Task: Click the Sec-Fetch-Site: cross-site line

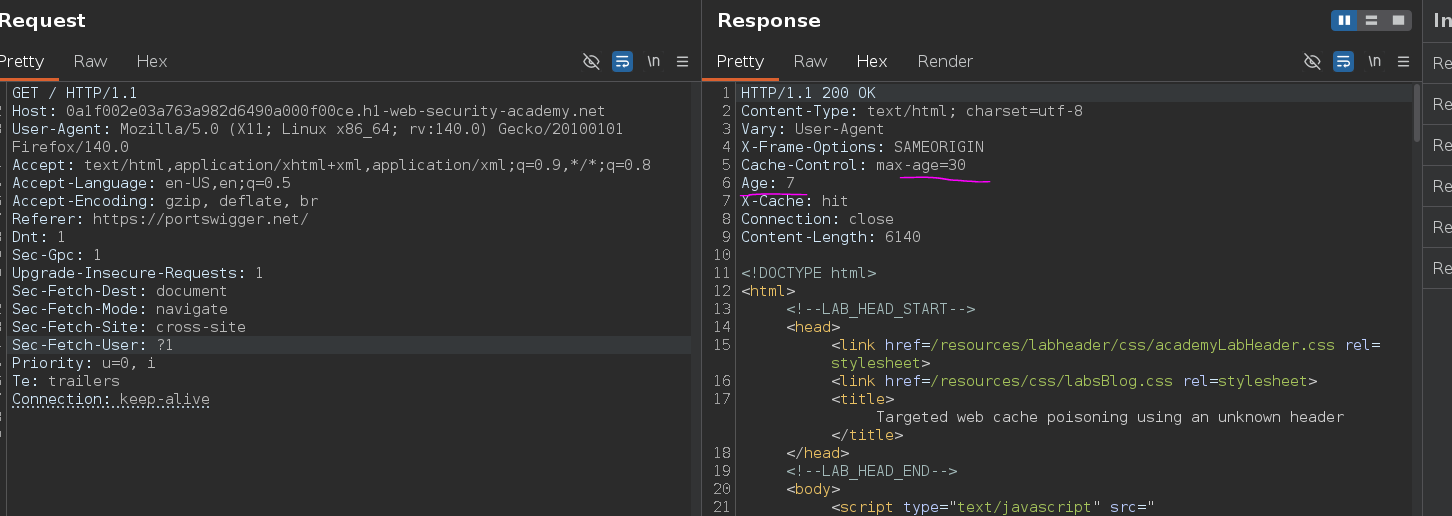Action: point(129,327)
